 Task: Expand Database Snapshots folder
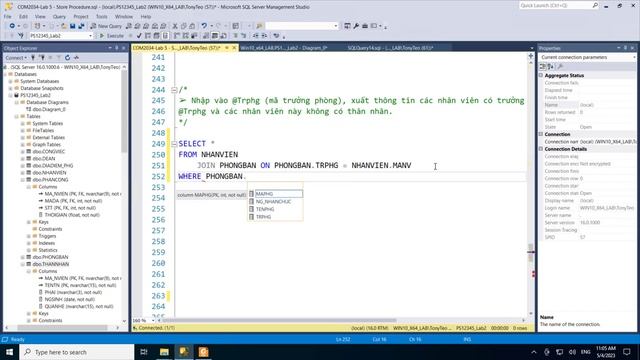[x=11, y=88]
